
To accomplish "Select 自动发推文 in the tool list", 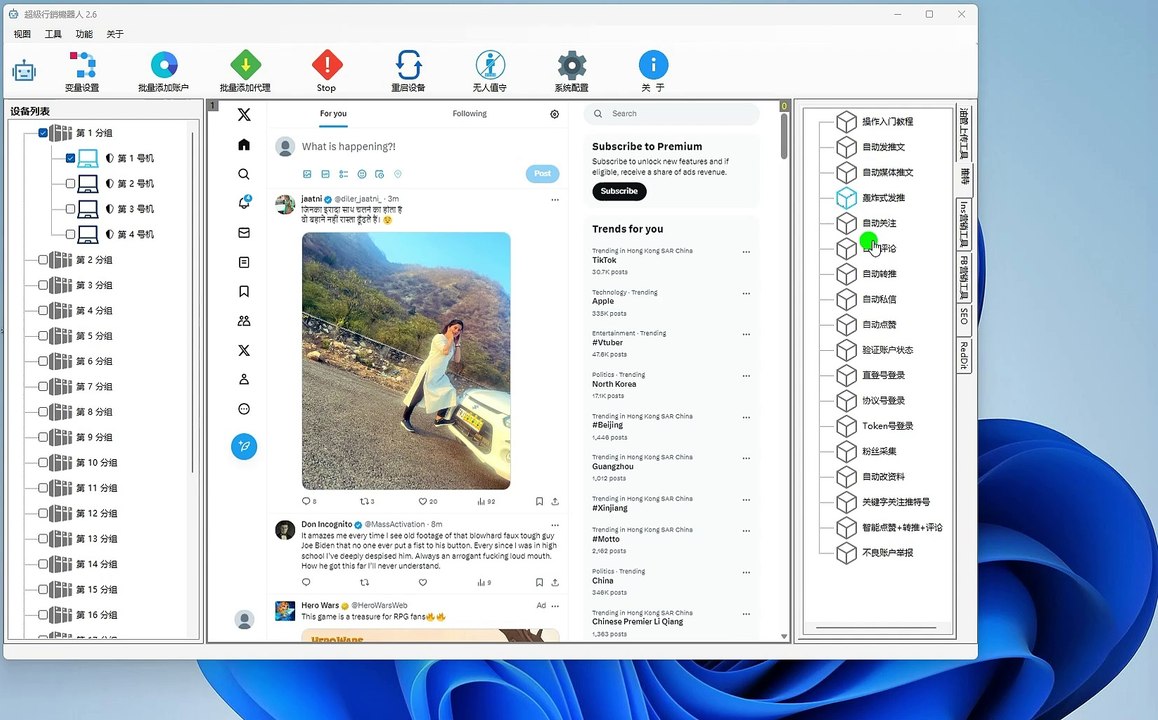I will pyautogui.click(x=884, y=147).
